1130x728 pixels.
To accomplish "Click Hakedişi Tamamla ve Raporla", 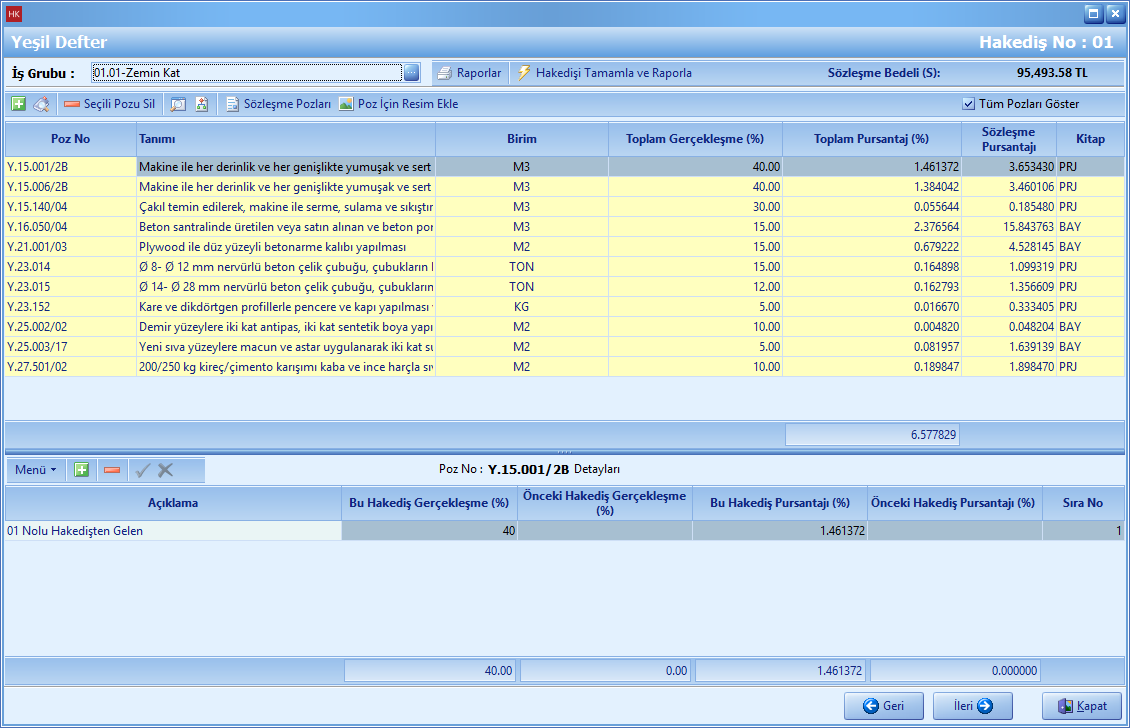I will tap(604, 73).
